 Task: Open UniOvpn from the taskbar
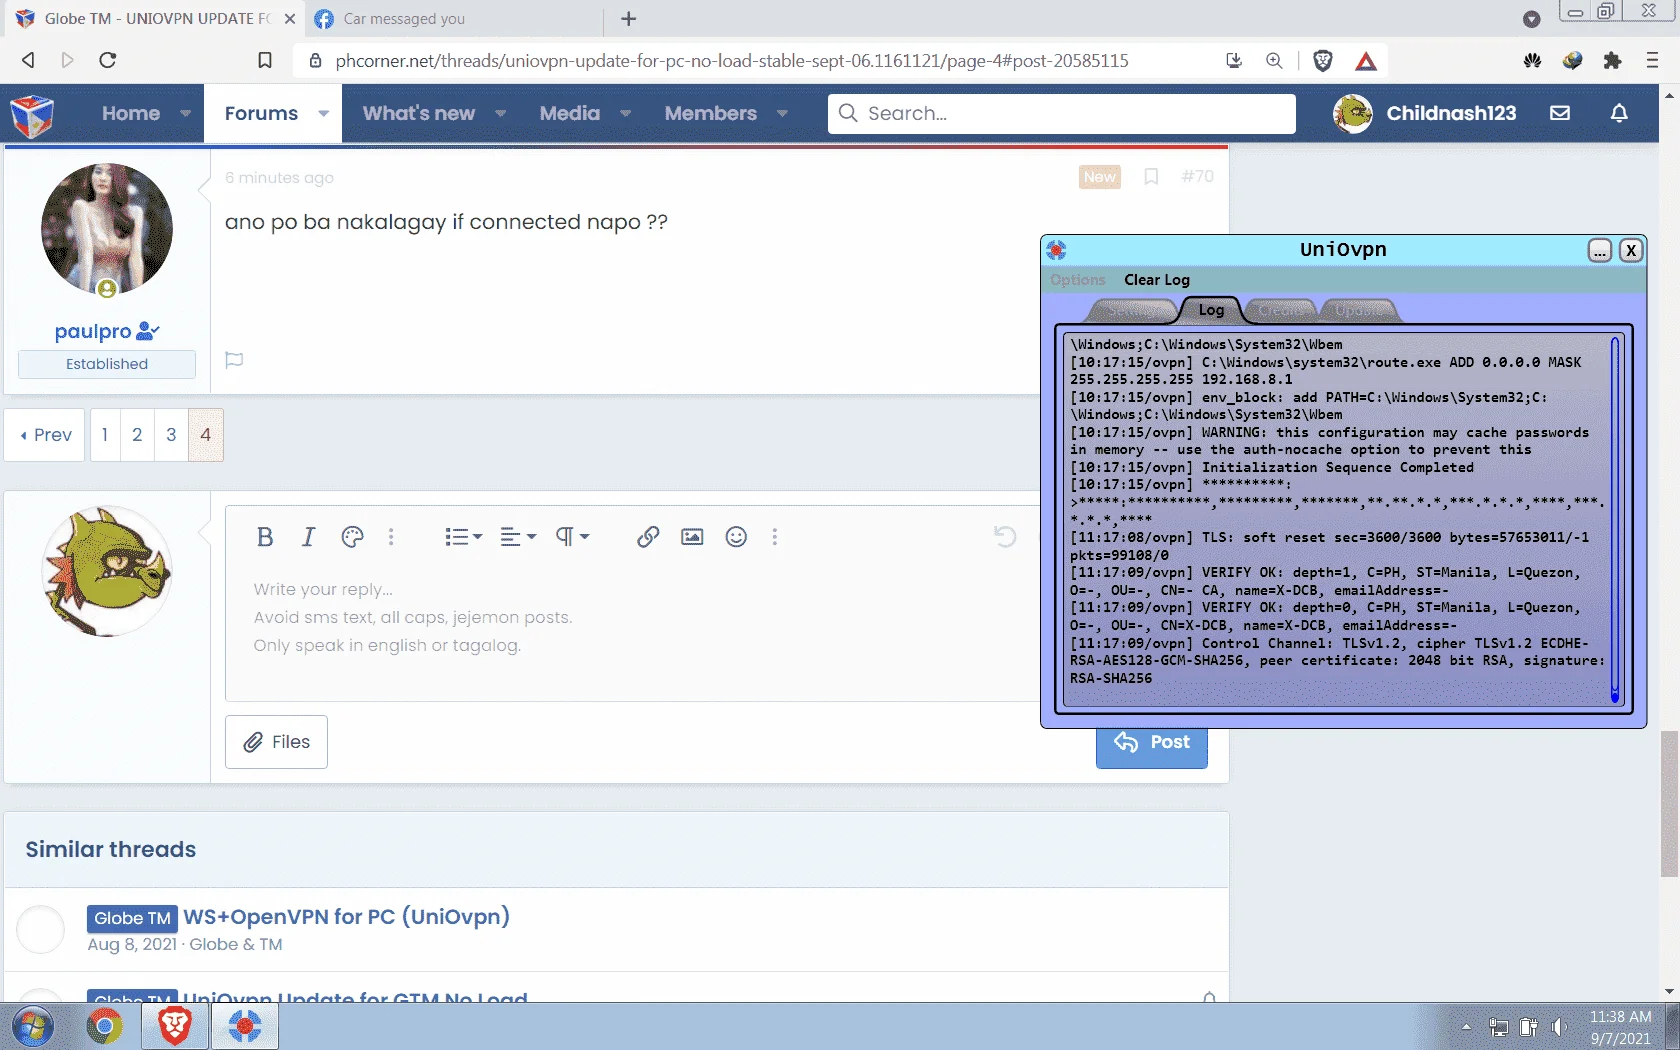pyautogui.click(x=244, y=1026)
